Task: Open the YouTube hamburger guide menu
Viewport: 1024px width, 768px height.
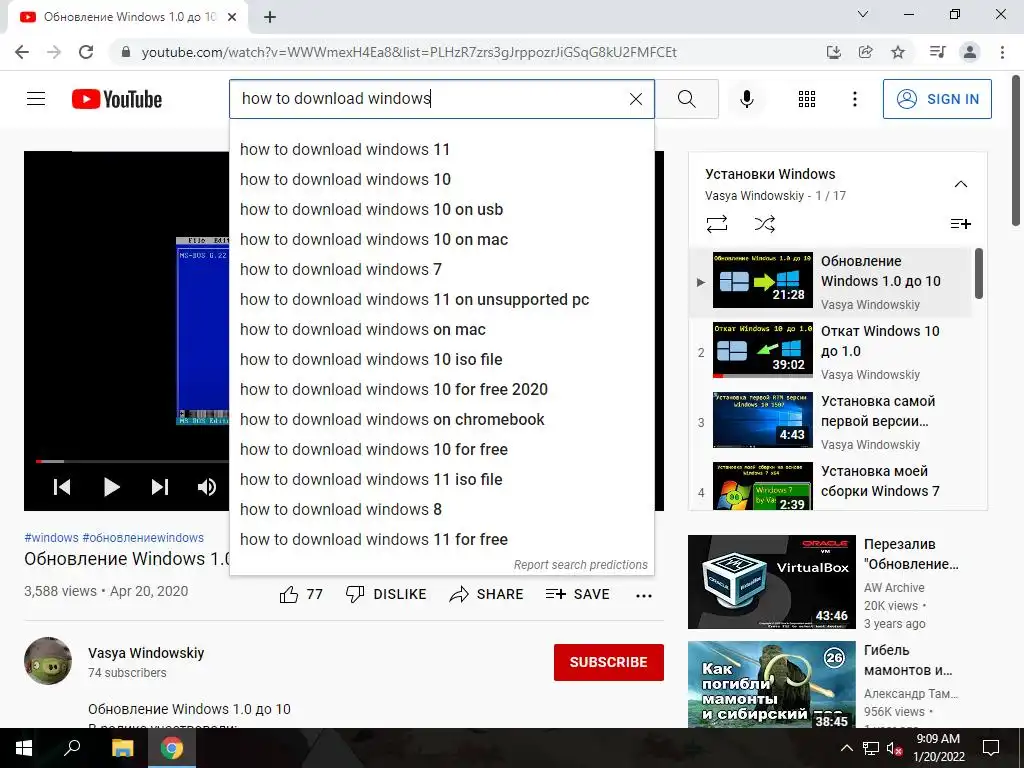Action: pos(36,99)
